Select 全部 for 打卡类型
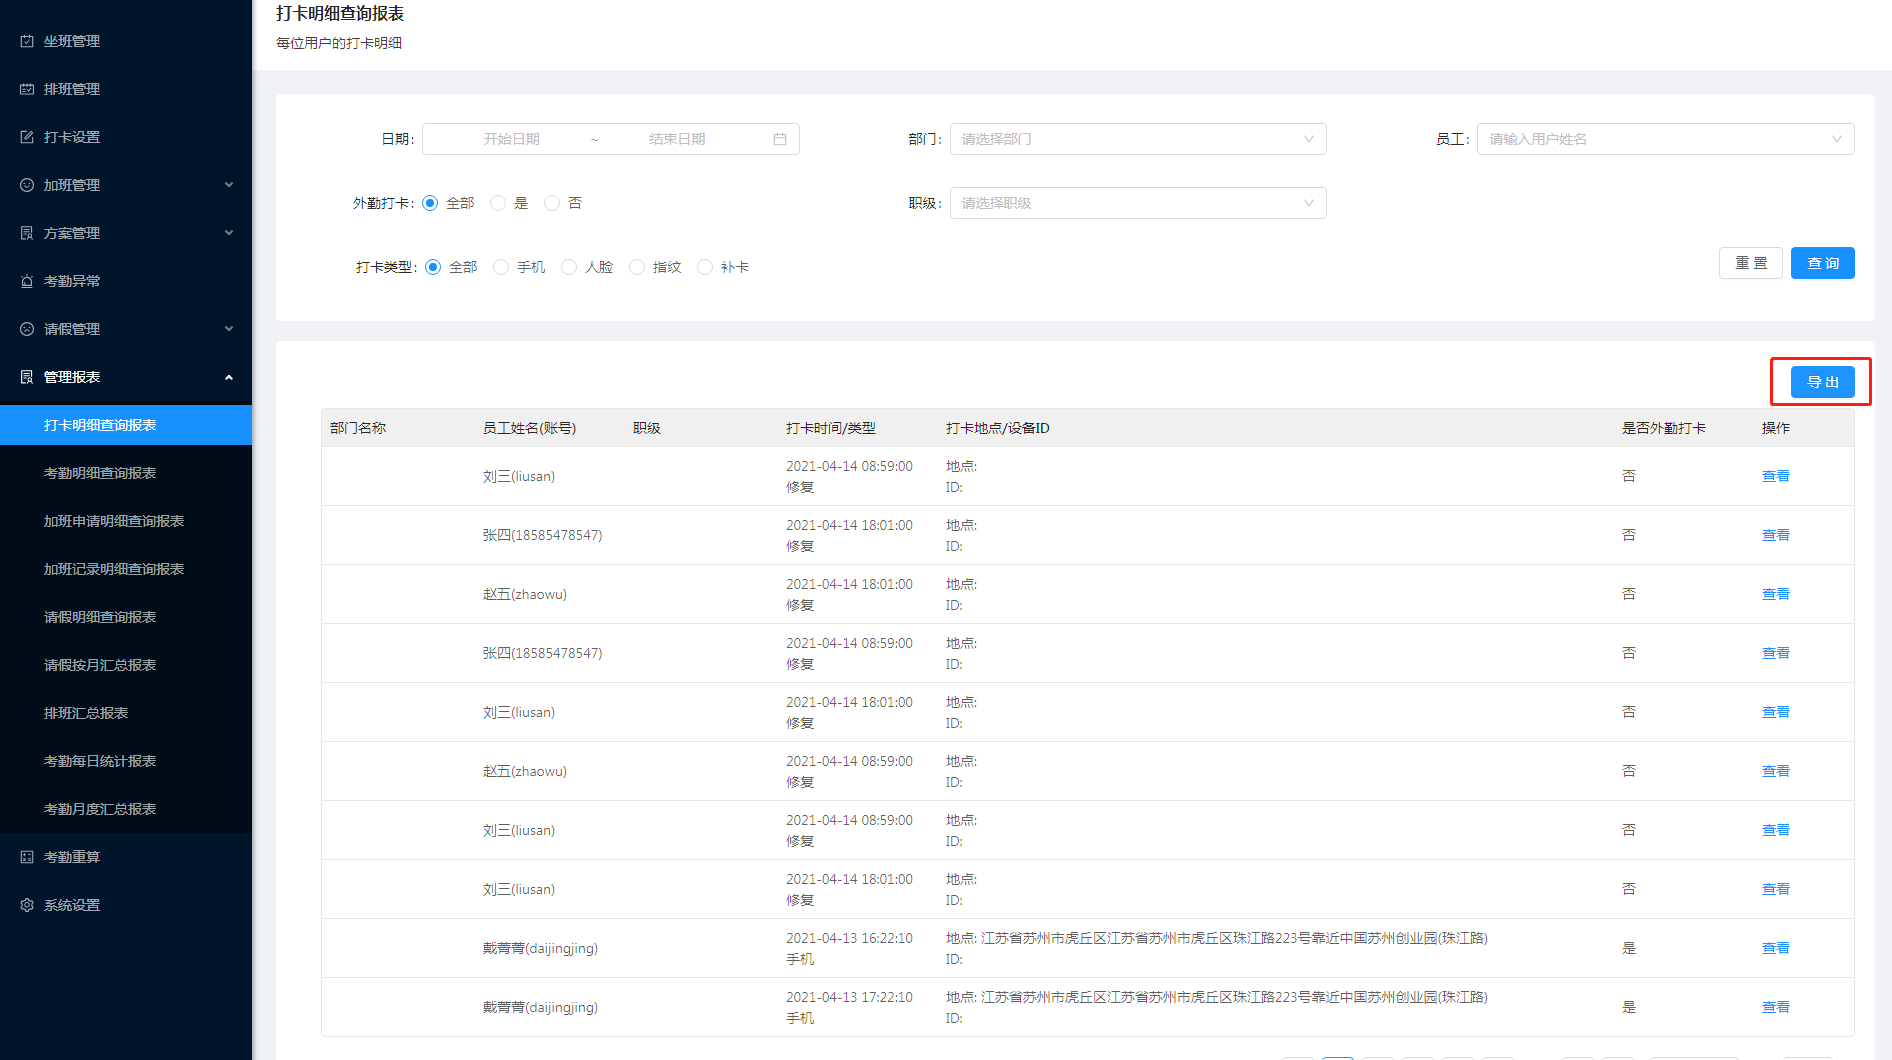 [x=433, y=267]
